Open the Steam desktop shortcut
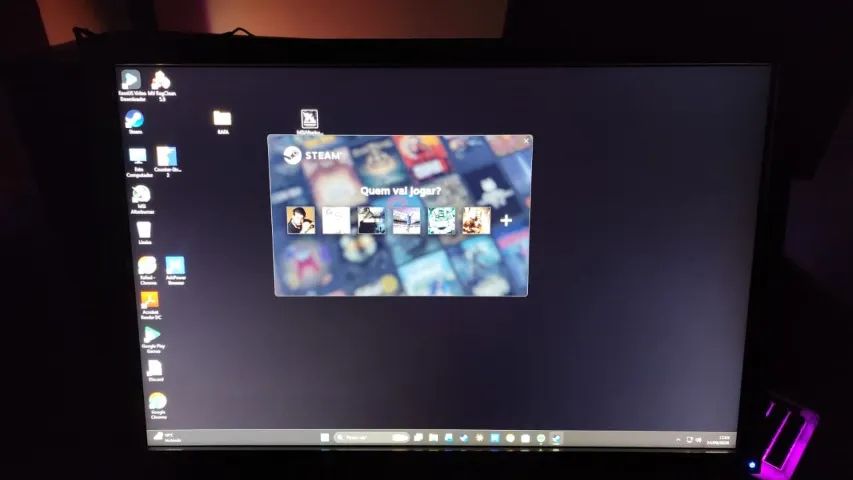Screen dimensions: 853x480 pos(134,122)
